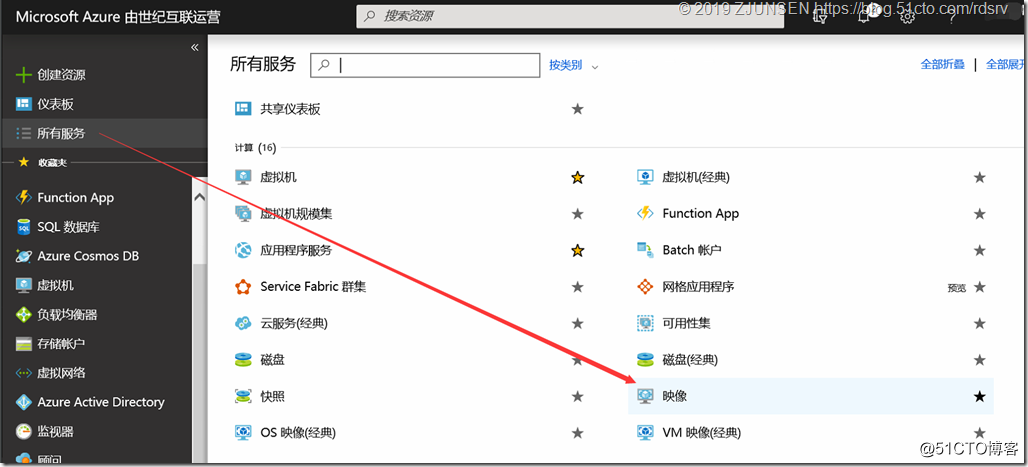Screen dimensions: 1028x467
Task: Click the Service Fabric 群集 icon
Action: click(x=243, y=287)
